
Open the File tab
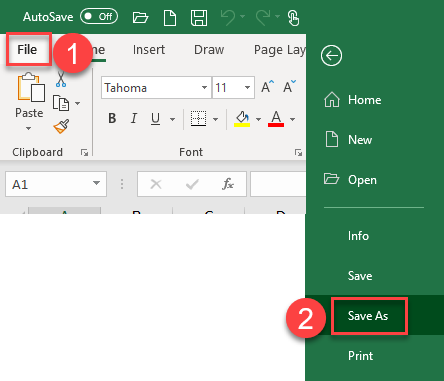point(27,50)
